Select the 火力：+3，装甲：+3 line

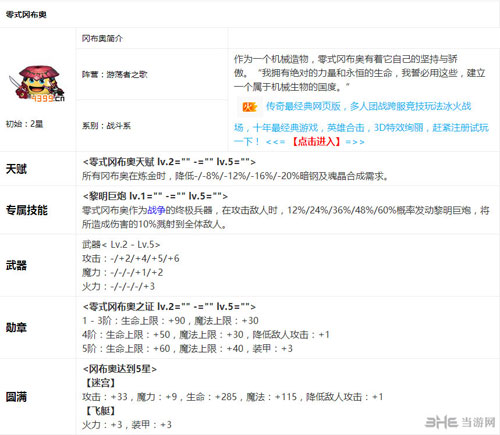tap(127, 425)
